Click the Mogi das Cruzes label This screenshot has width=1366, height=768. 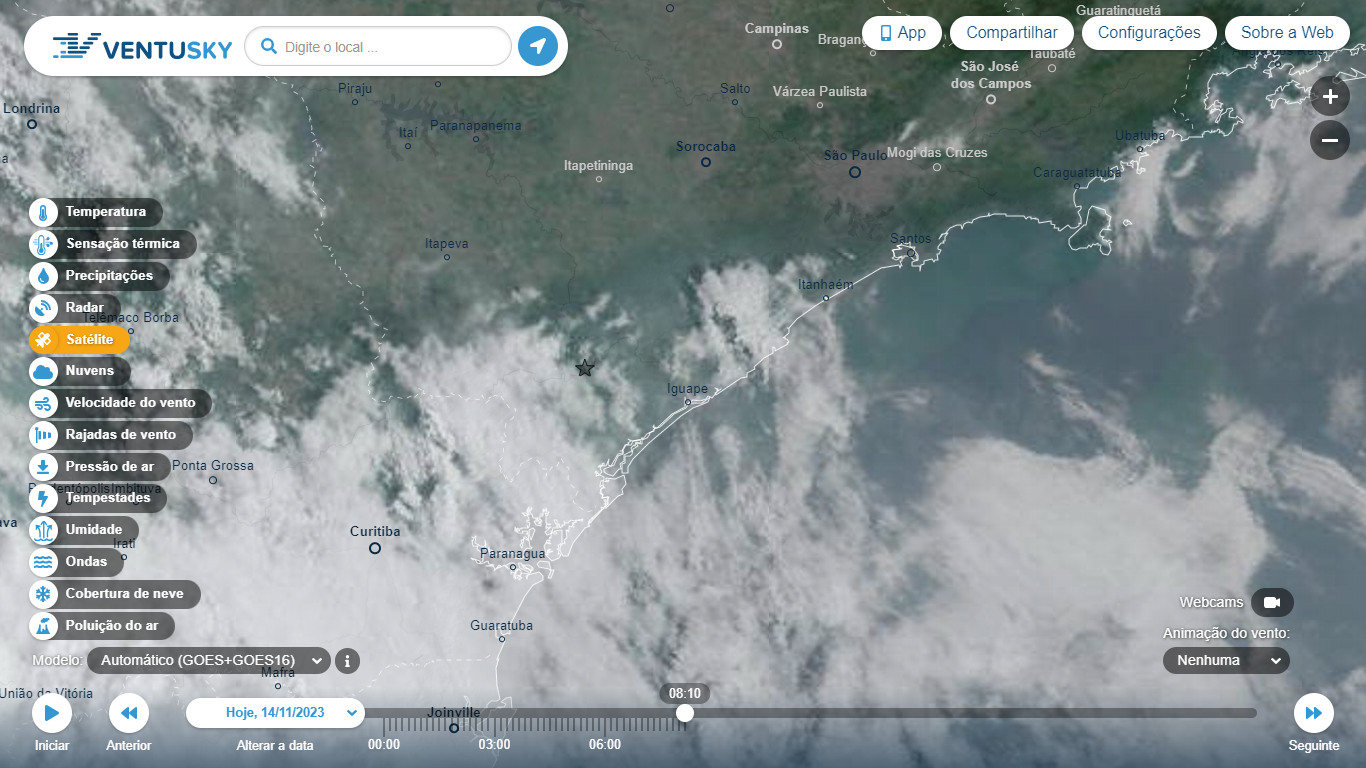[937, 152]
